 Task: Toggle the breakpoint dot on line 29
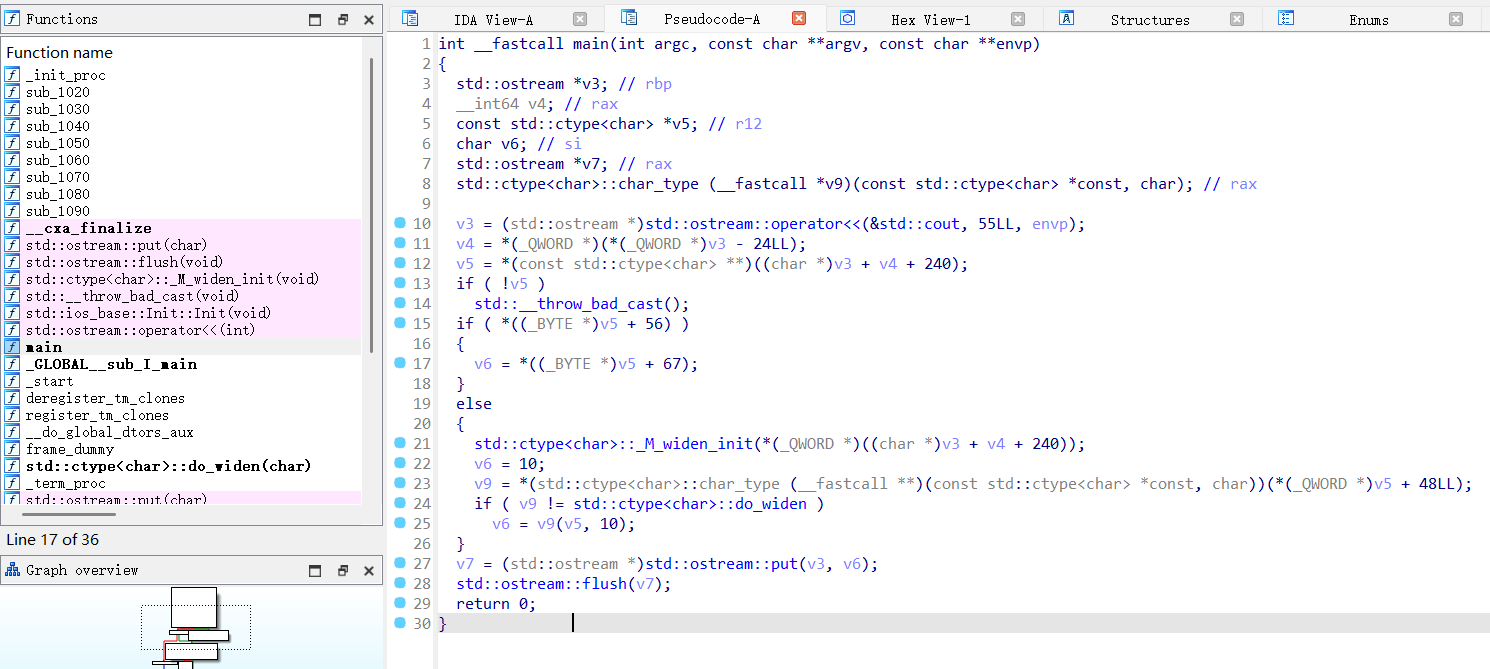click(x=400, y=604)
